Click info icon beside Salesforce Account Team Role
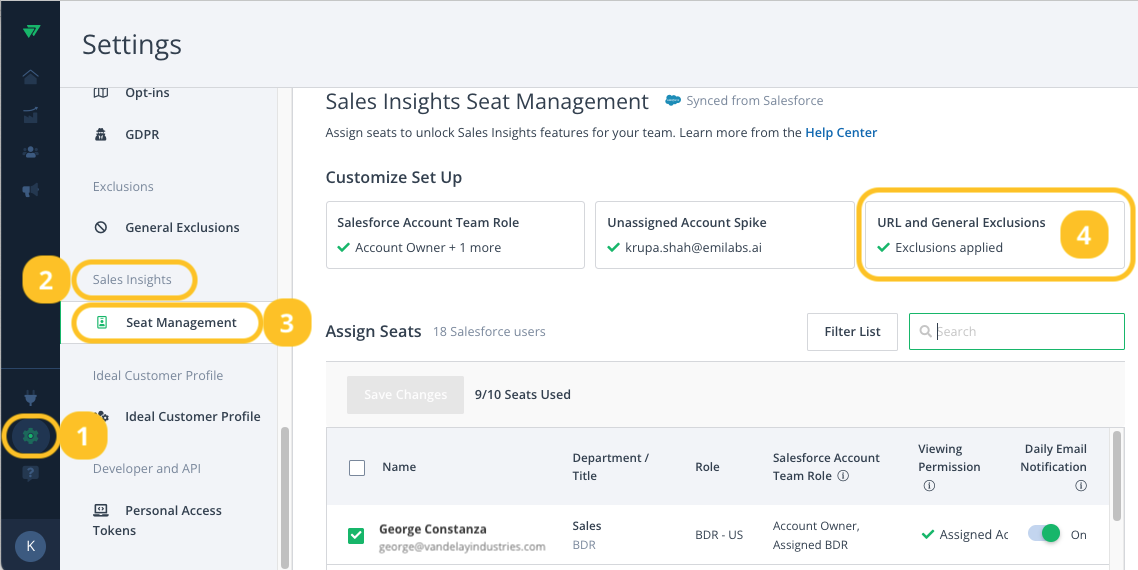Image resolution: width=1138 pixels, height=570 pixels. pyautogui.click(x=843, y=476)
